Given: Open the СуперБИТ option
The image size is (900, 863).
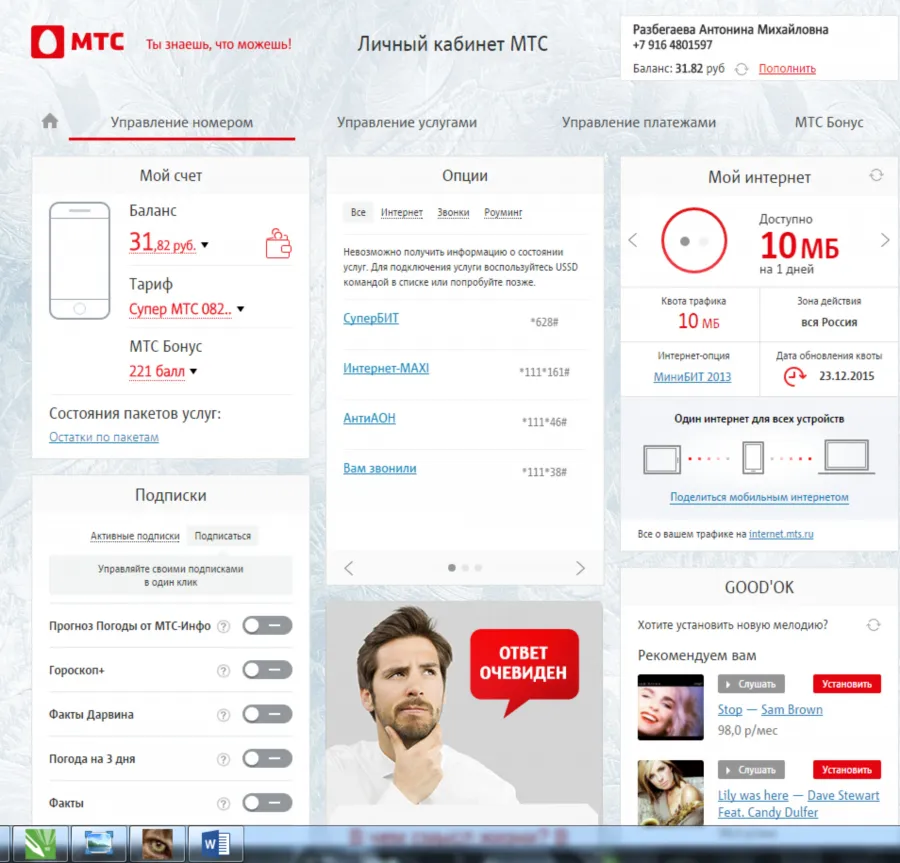Looking at the screenshot, I should [x=371, y=318].
